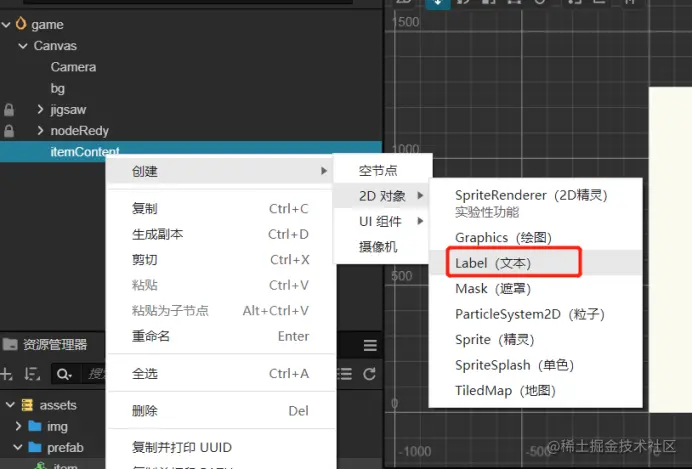Expand the jigsaw node
Image resolution: width=692 pixels, height=470 pixels.
(x=40, y=109)
